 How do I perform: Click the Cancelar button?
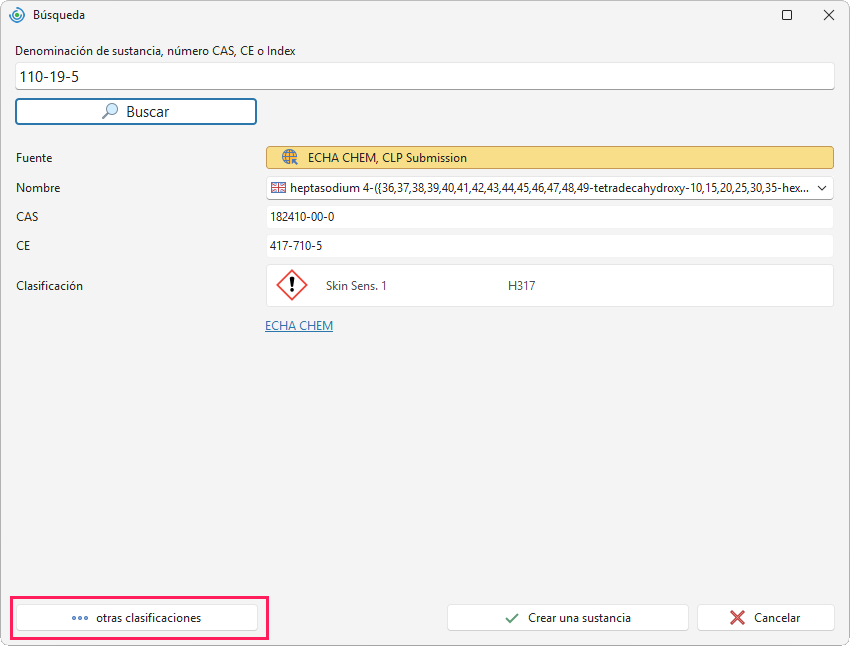point(765,618)
